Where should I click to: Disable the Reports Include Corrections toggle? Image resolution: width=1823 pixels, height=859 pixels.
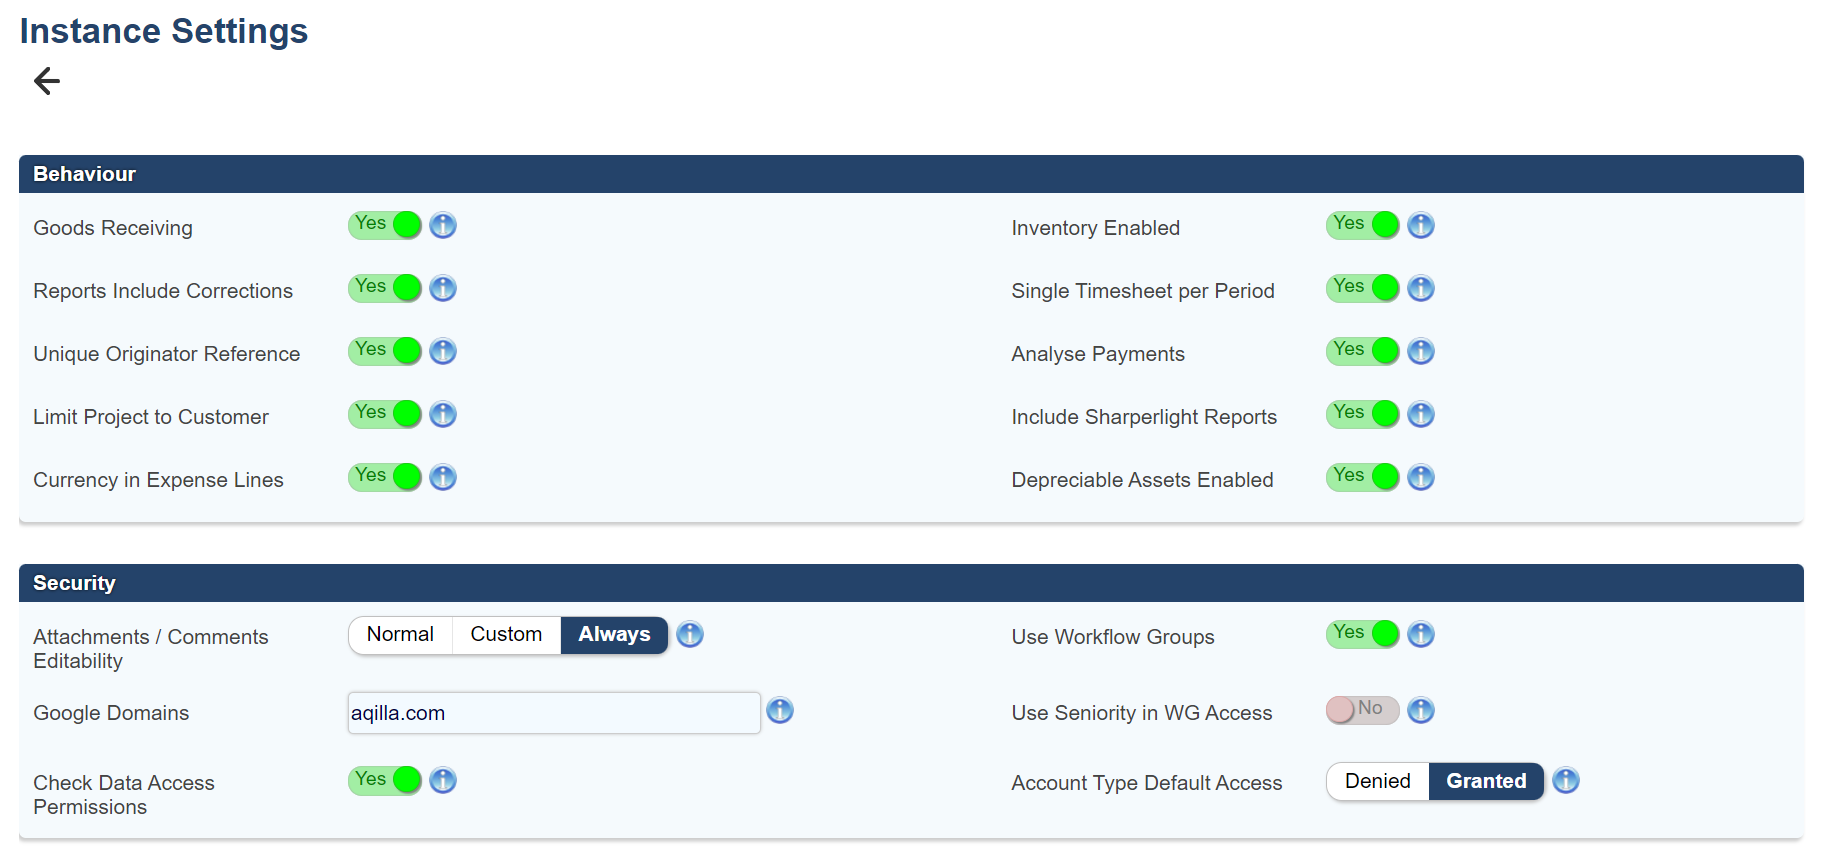pyautogui.click(x=385, y=288)
